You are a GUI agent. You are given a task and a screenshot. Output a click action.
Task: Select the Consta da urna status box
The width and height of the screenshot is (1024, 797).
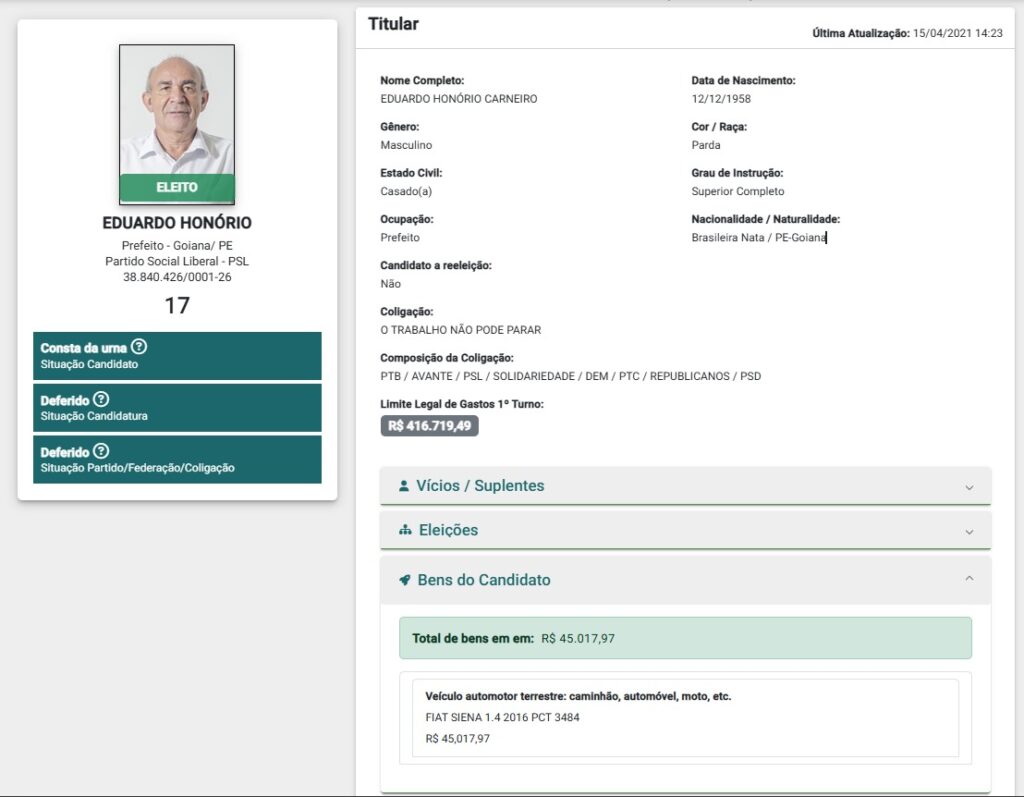pyautogui.click(x=177, y=356)
